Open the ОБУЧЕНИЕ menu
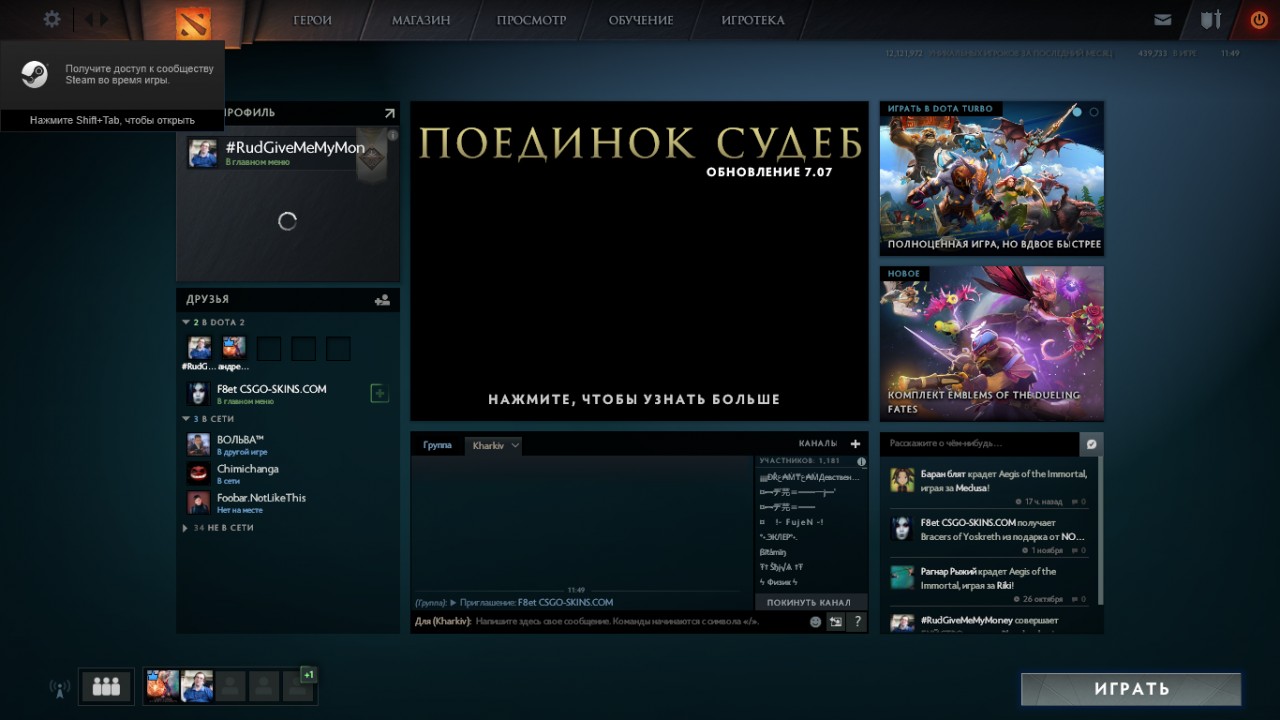 [641, 20]
